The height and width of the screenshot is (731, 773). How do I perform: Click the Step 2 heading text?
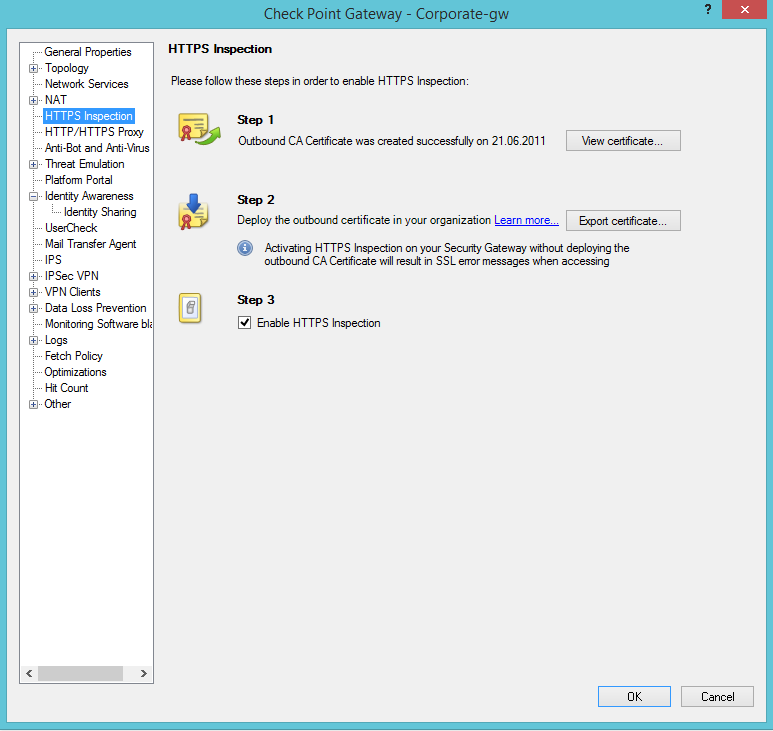click(255, 200)
